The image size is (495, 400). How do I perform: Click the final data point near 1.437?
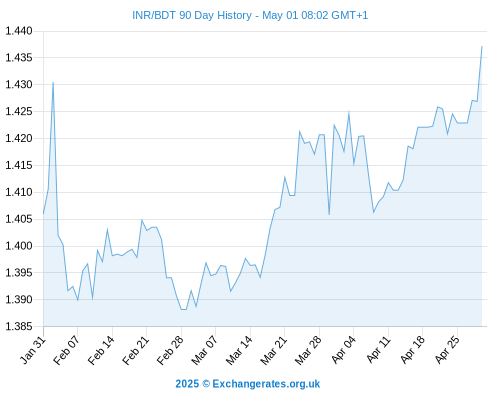[x=482, y=47]
